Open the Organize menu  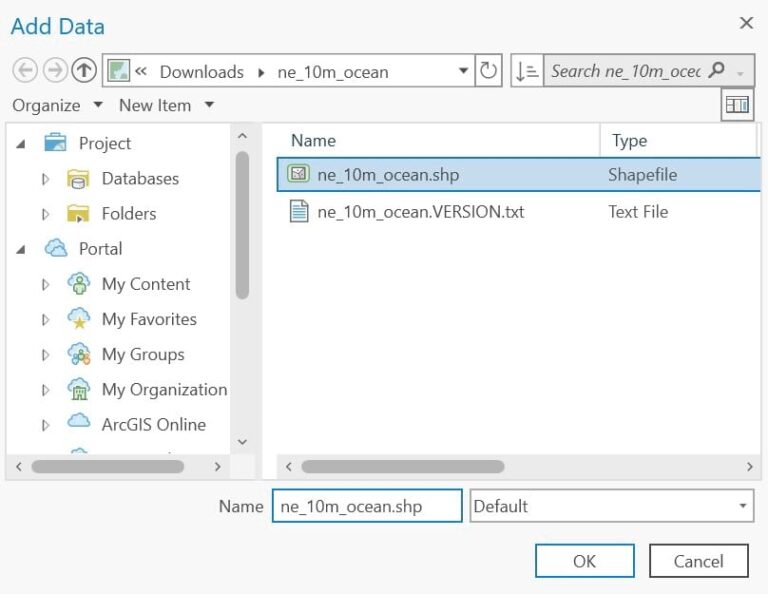[57, 105]
